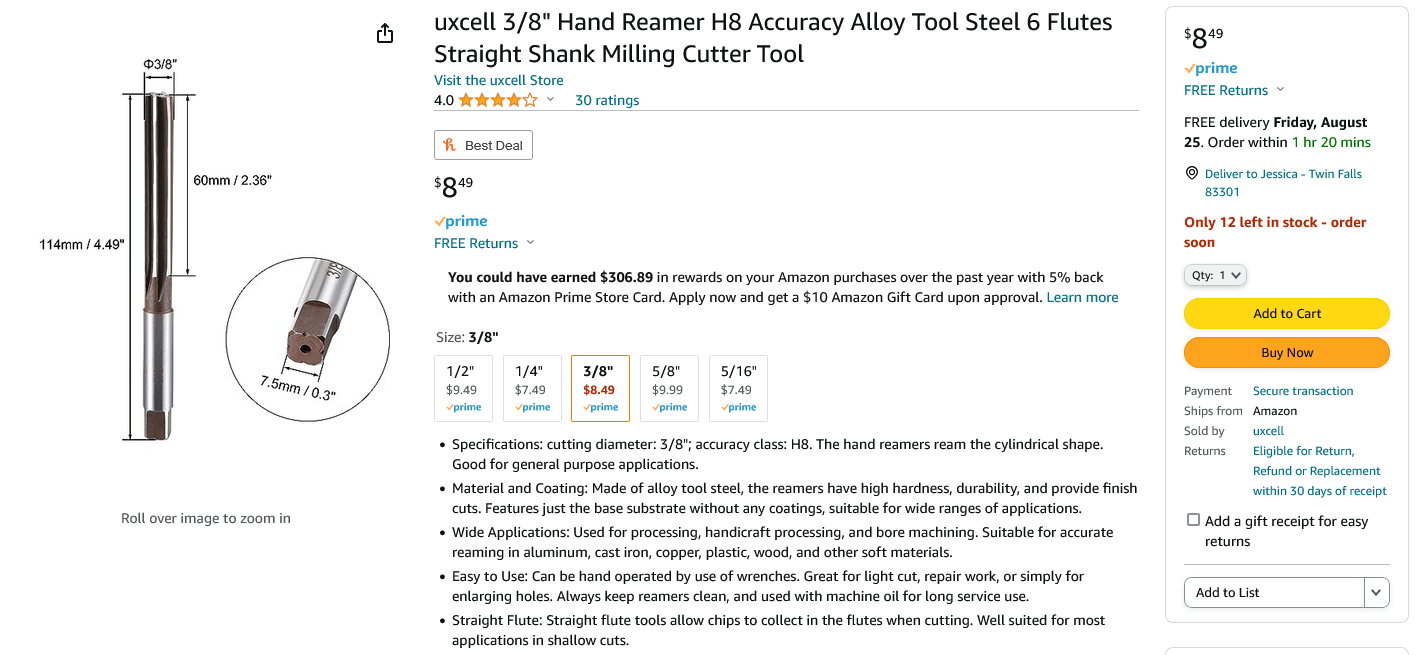Open the Visit the uxcell Store link

pyautogui.click(x=498, y=80)
